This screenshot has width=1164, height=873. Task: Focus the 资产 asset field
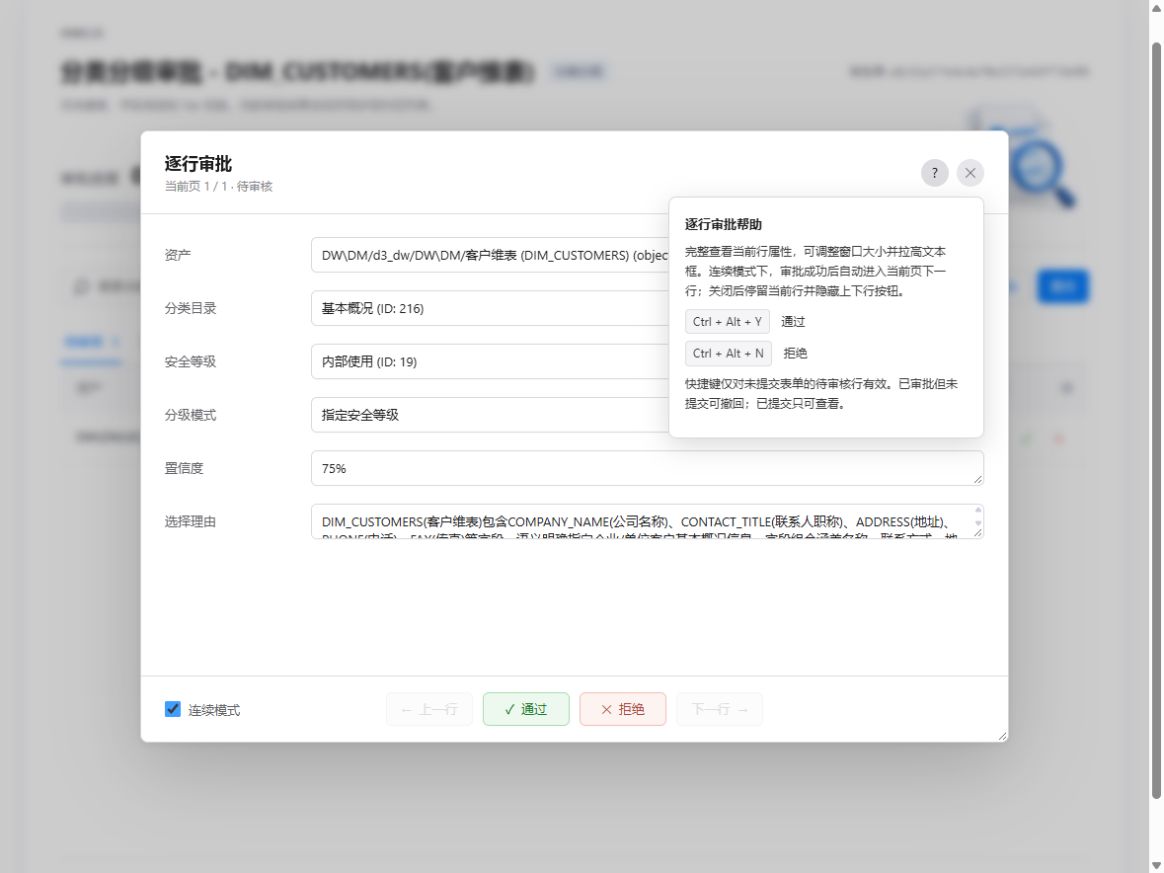click(490, 255)
